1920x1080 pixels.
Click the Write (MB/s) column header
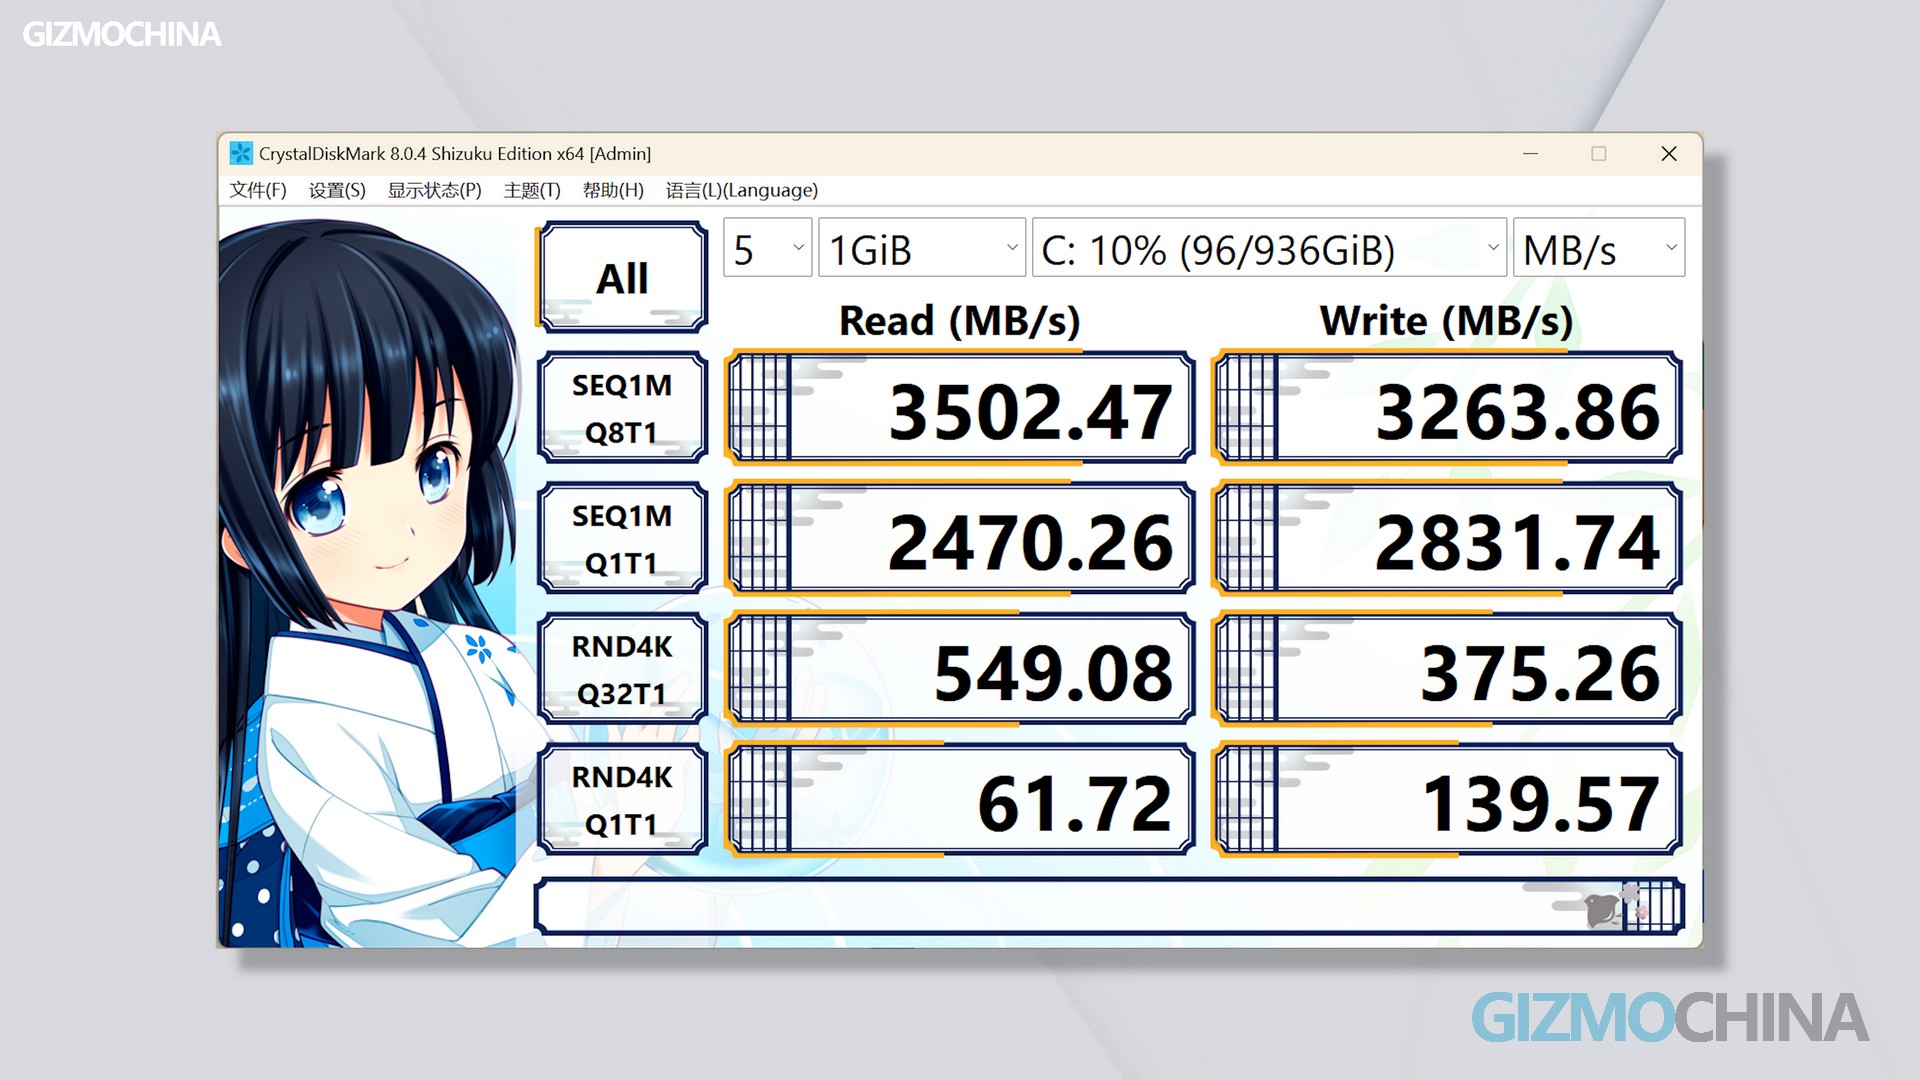pyautogui.click(x=1446, y=321)
